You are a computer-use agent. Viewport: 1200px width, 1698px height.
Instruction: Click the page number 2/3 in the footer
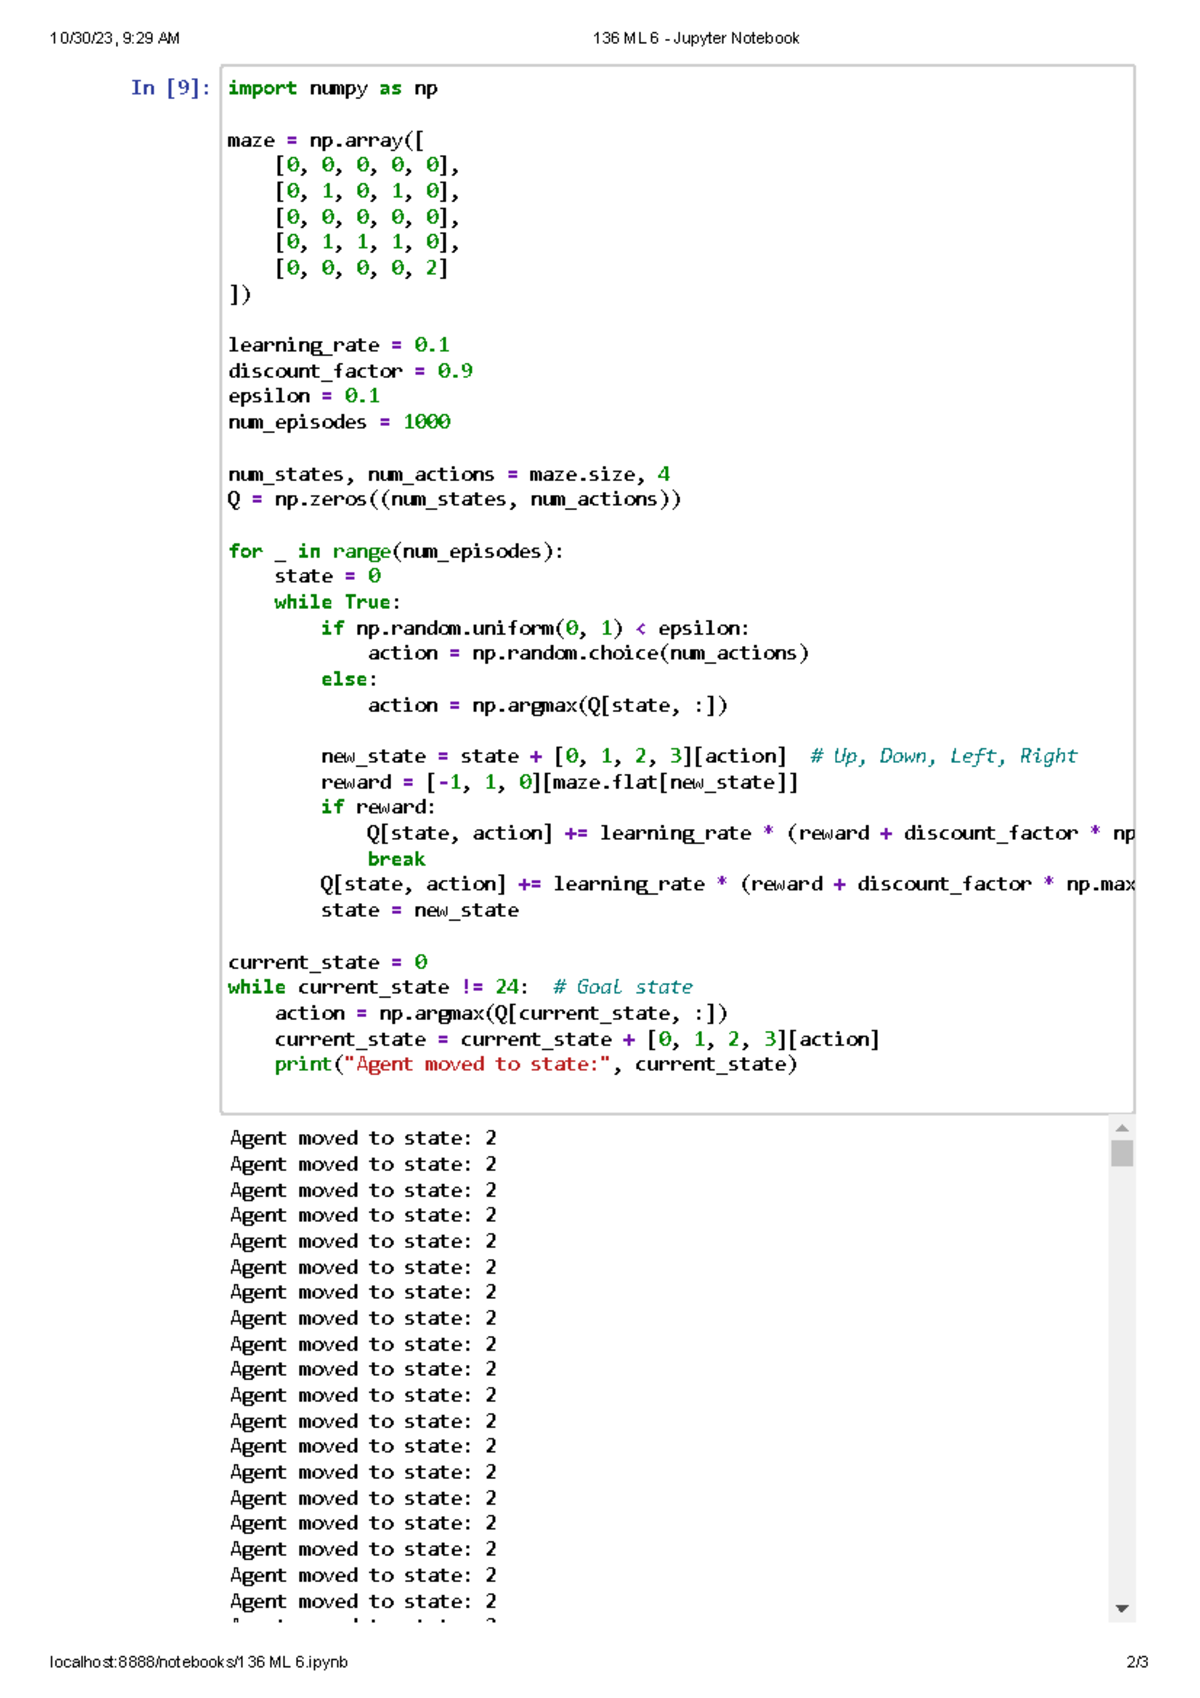click(1136, 1662)
